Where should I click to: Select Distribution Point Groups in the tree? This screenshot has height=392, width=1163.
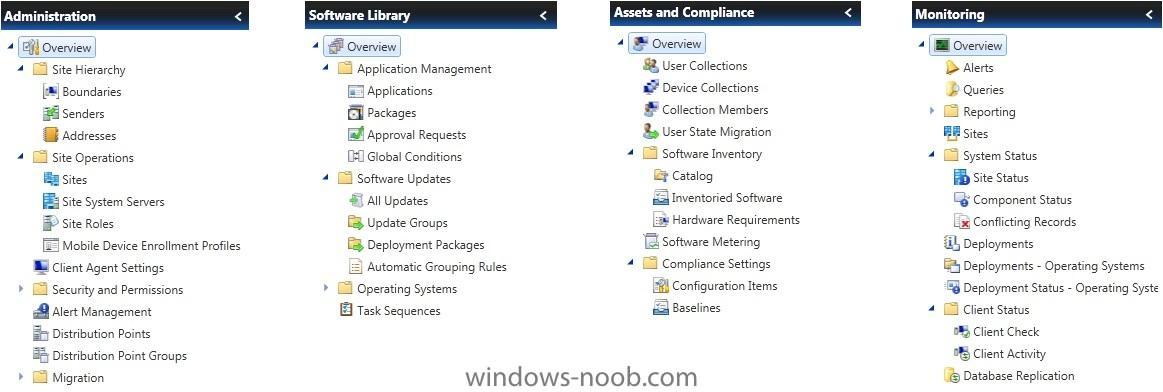(119, 356)
